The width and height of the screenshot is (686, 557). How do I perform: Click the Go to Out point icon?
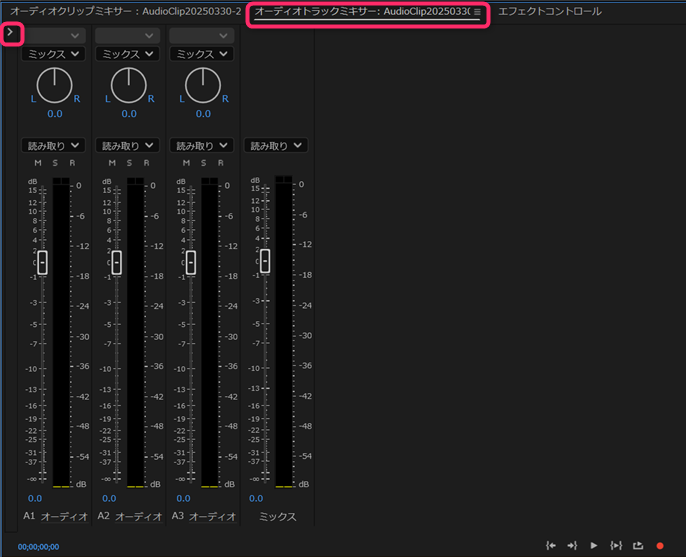coord(572,546)
